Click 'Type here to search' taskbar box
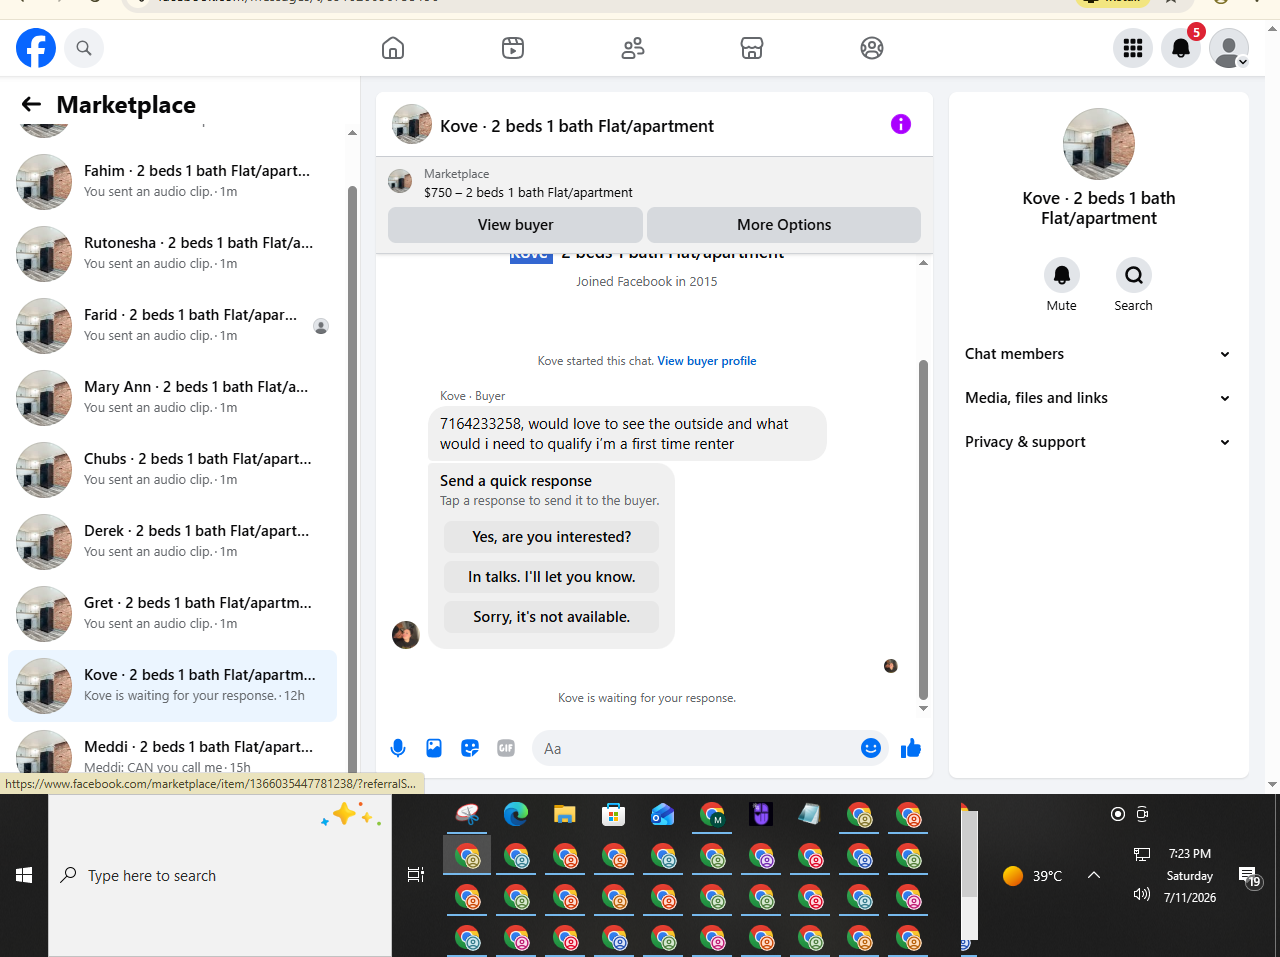 220,875
